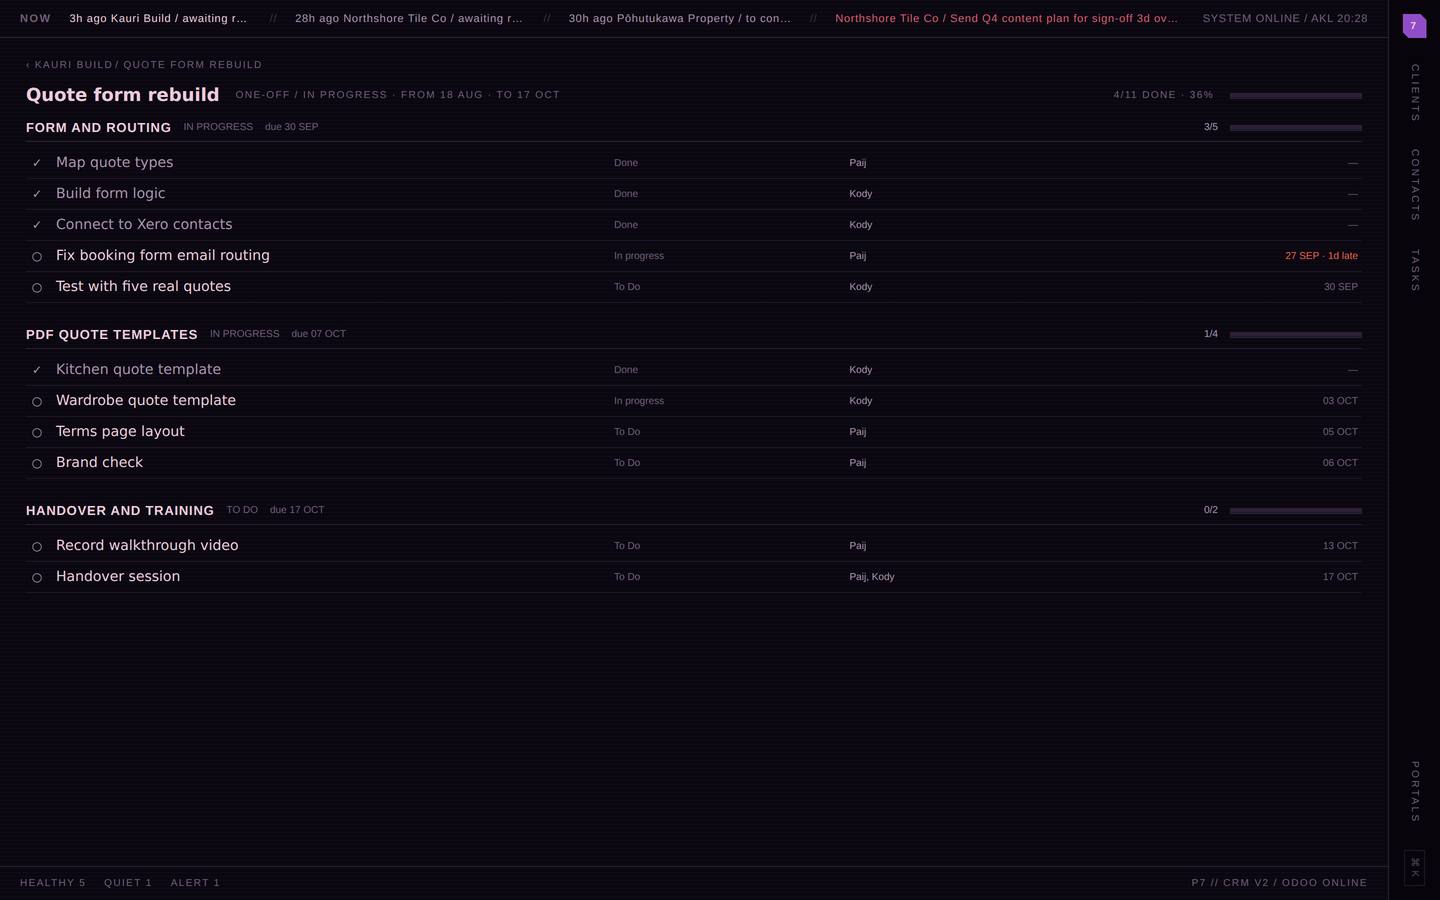
Task: Mark Fix booking form email routing done
Action: (37, 257)
